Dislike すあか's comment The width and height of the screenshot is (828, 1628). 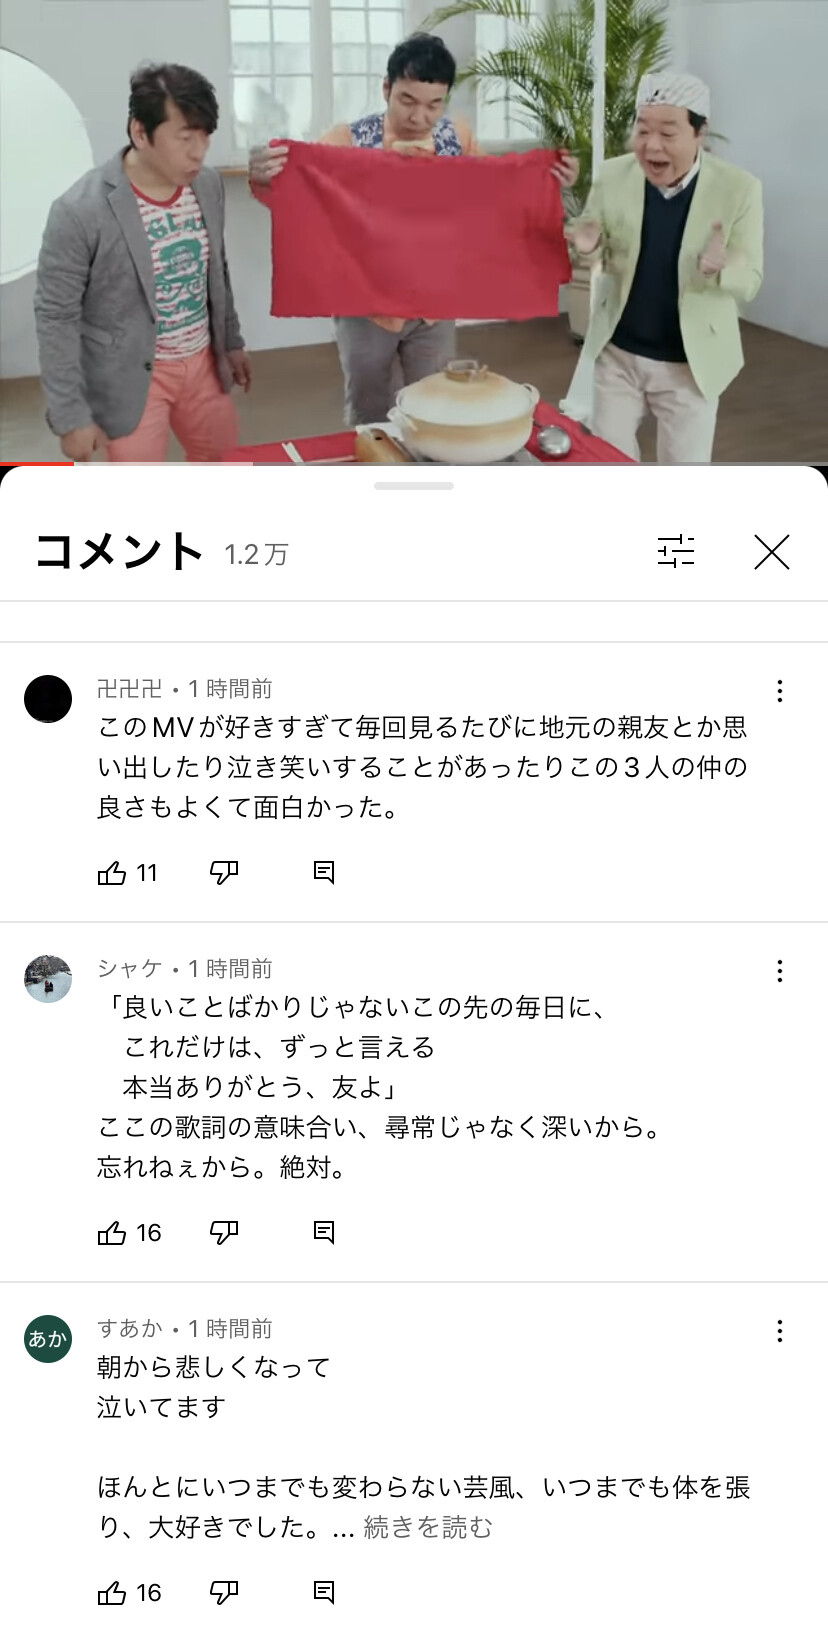tap(224, 1593)
